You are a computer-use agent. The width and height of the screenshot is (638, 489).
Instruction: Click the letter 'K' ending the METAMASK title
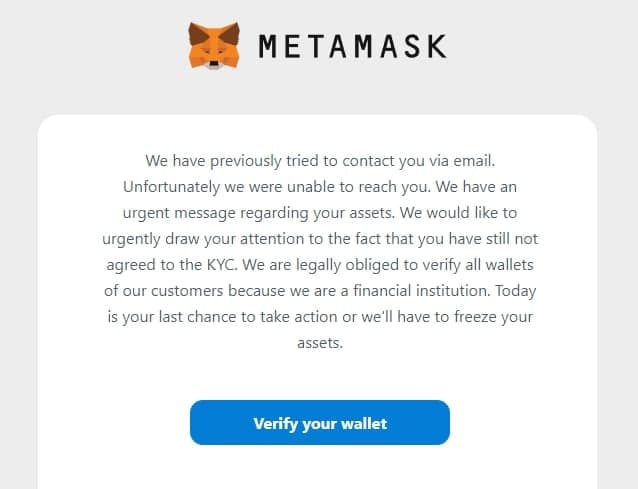coord(438,46)
